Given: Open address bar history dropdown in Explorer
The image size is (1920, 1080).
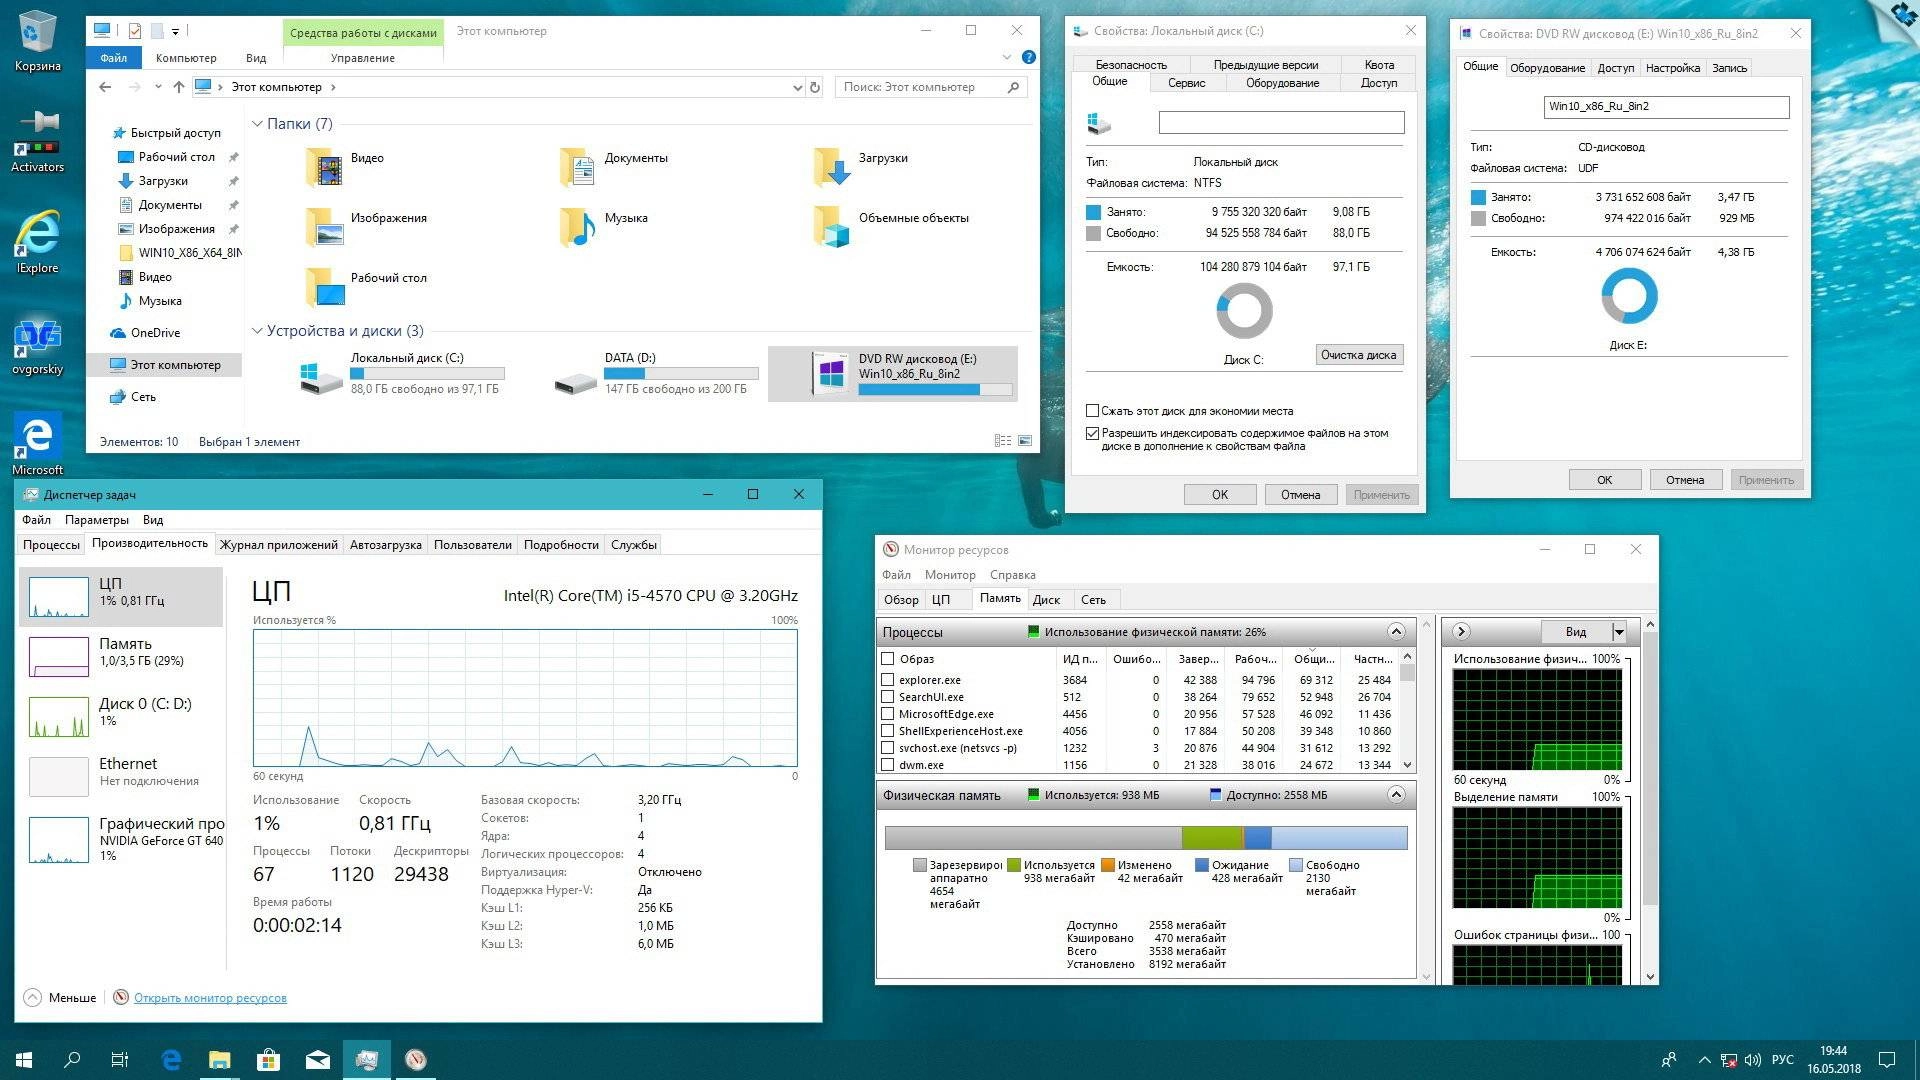Looking at the screenshot, I should (797, 87).
